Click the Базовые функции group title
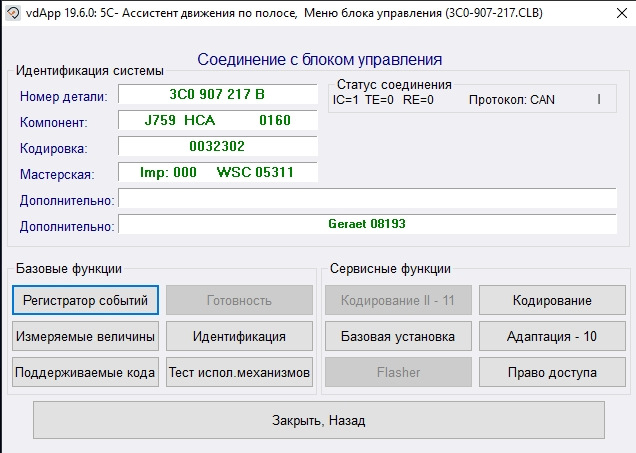This screenshot has width=636, height=453. point(69,268)
